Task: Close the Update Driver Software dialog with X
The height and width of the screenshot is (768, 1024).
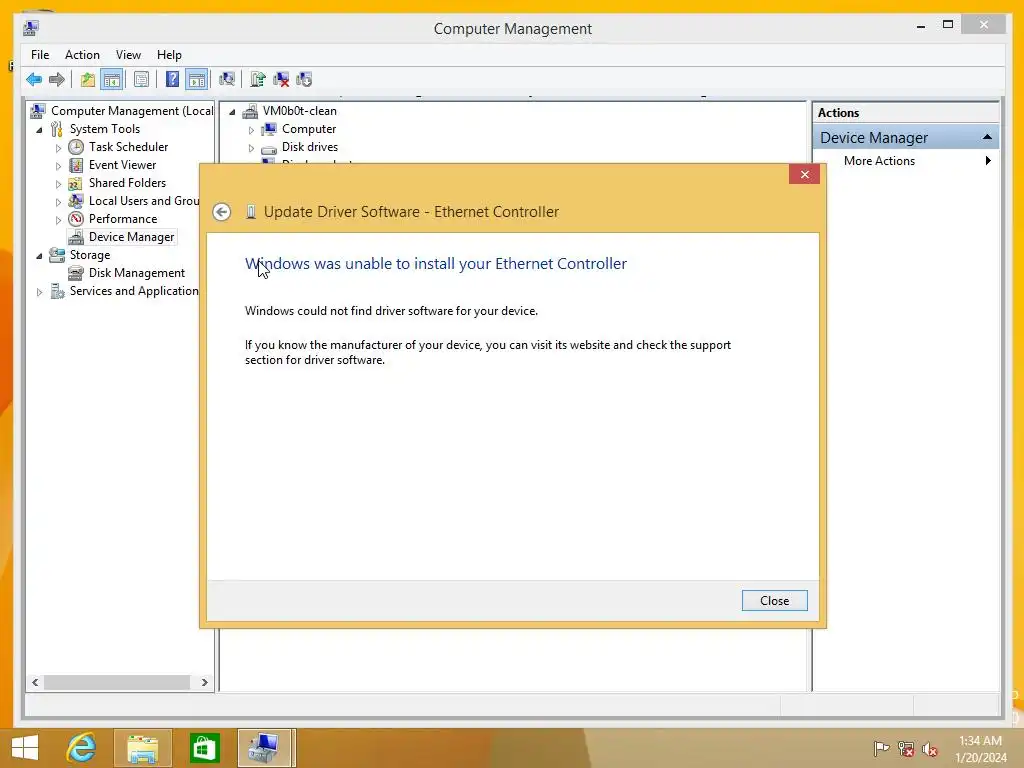Action: coord(804,174)
